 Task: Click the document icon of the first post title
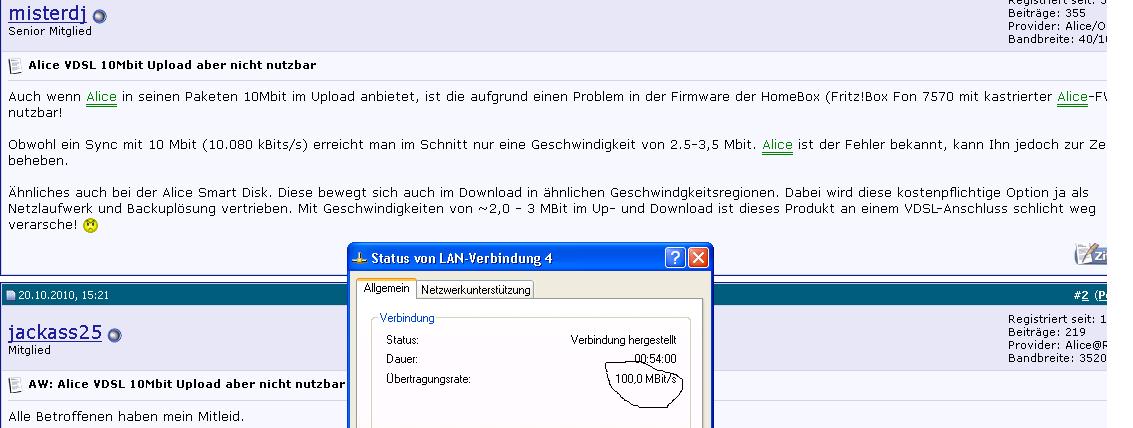coord(16,66)
